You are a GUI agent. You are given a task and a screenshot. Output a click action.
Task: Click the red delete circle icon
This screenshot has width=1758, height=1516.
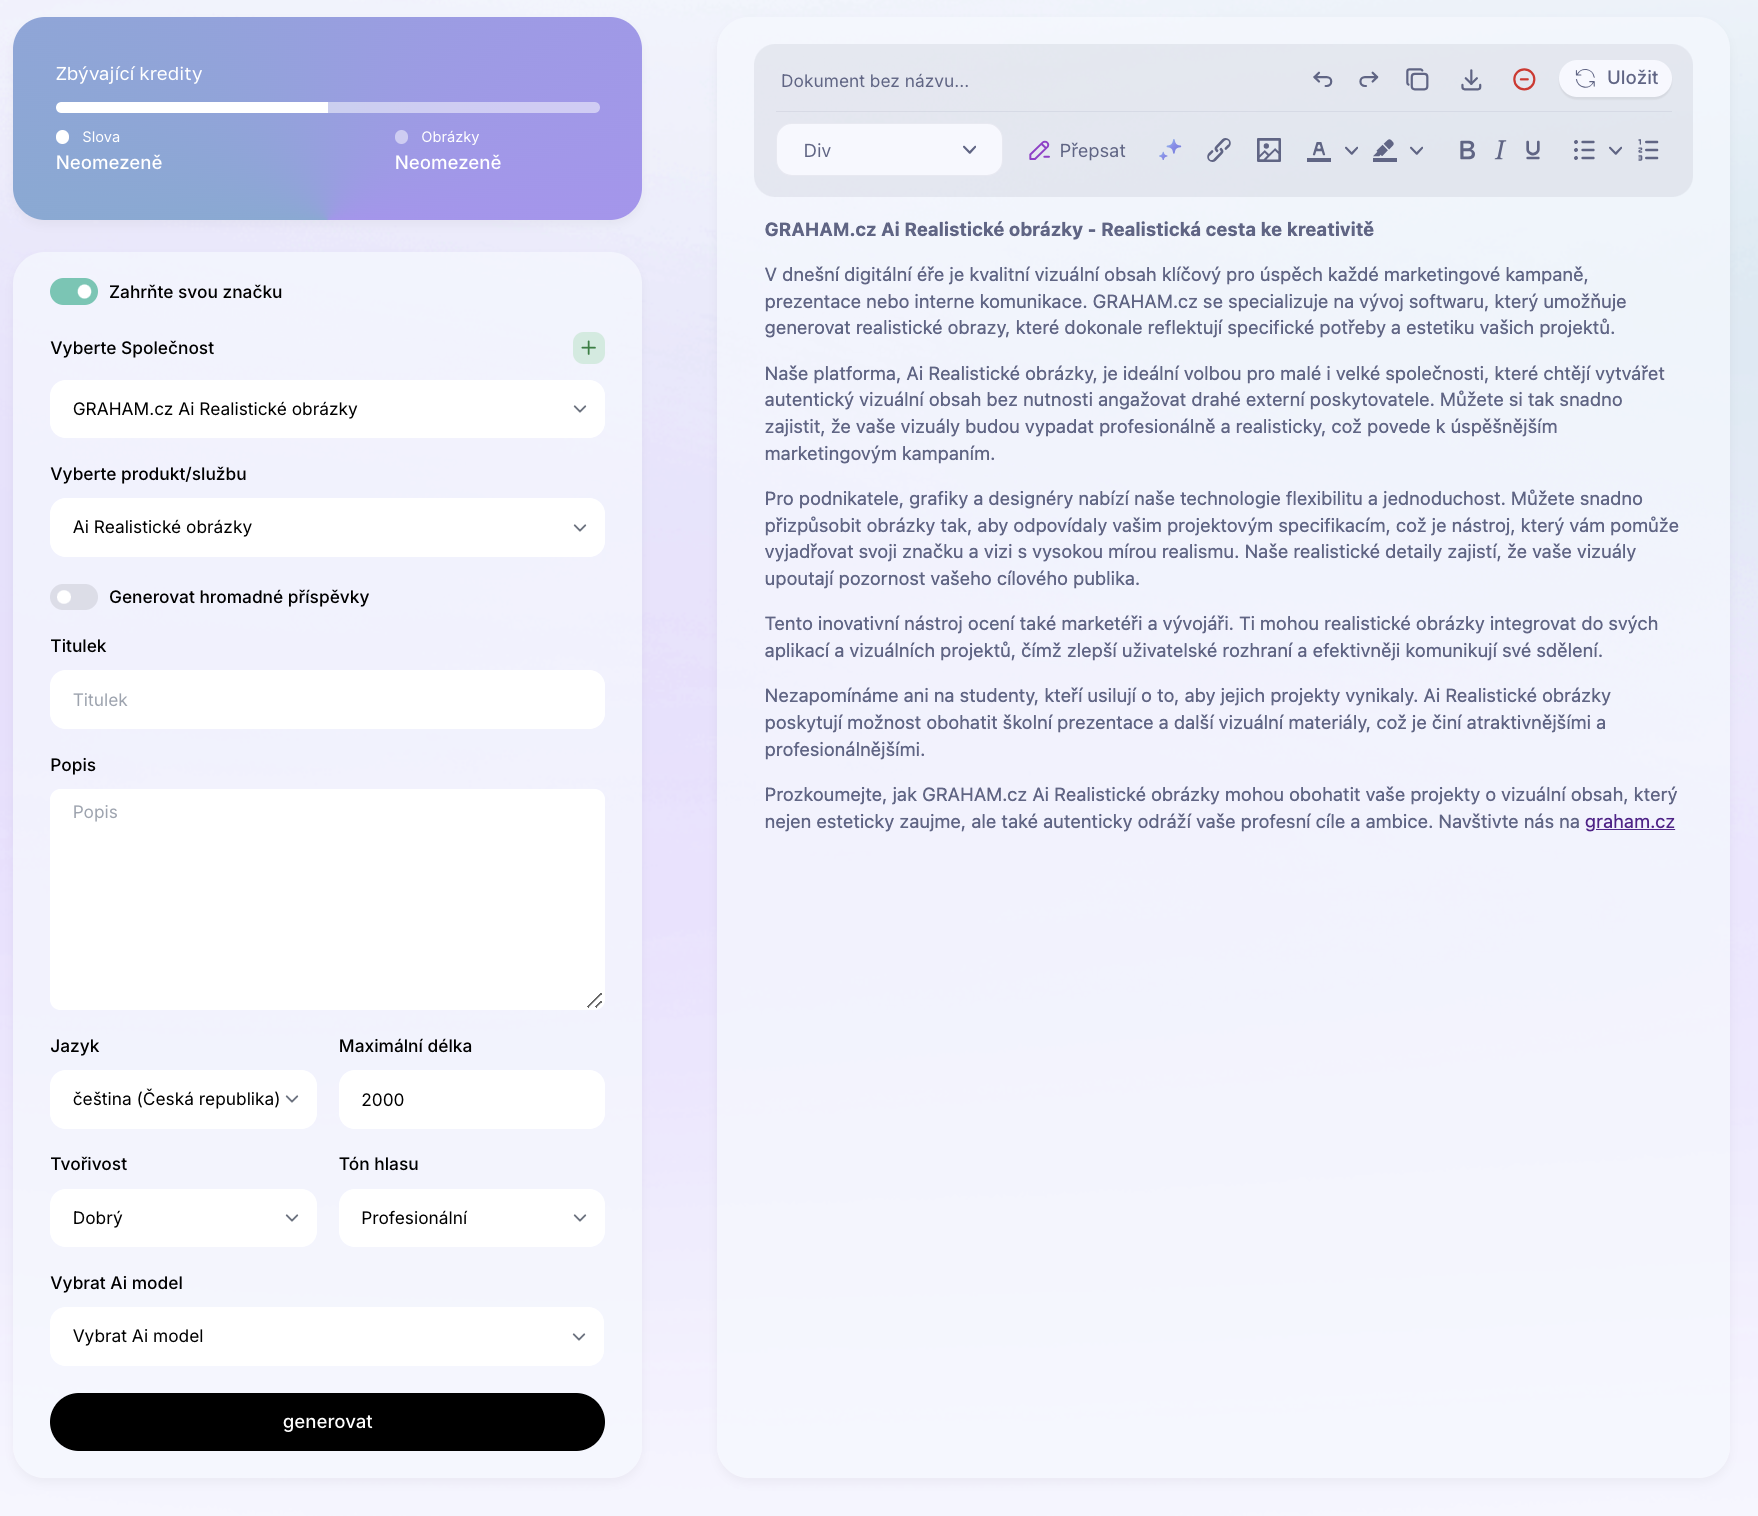tap(1523, 79)
